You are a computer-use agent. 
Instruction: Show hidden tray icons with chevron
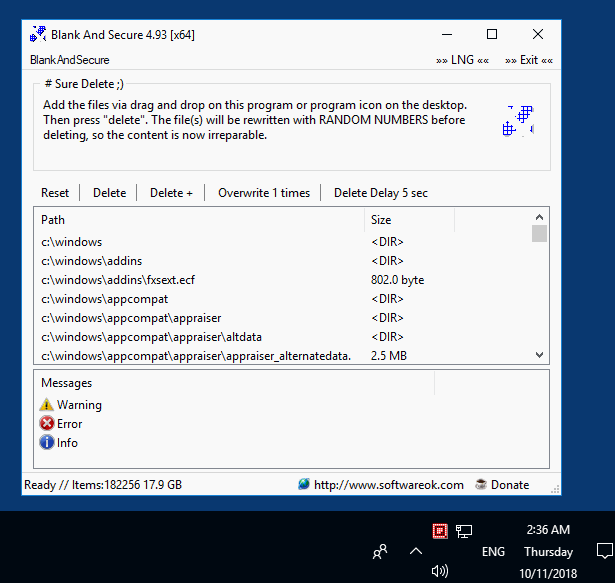[x=416, y=551]
